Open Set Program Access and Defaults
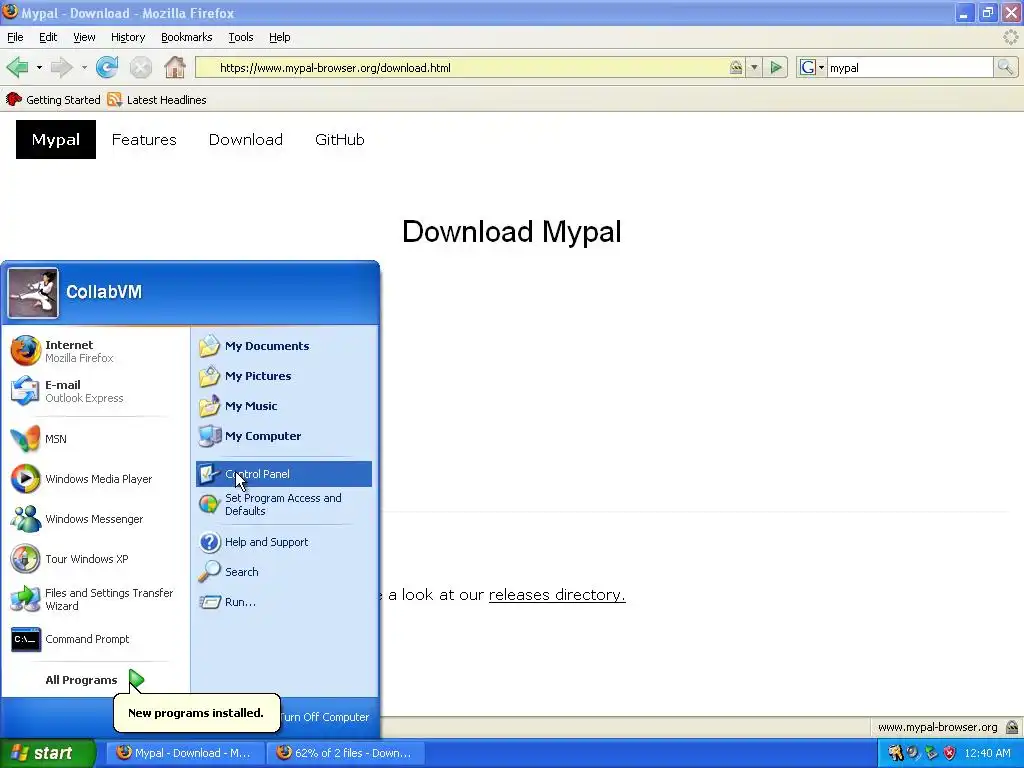 coord(283,504)
